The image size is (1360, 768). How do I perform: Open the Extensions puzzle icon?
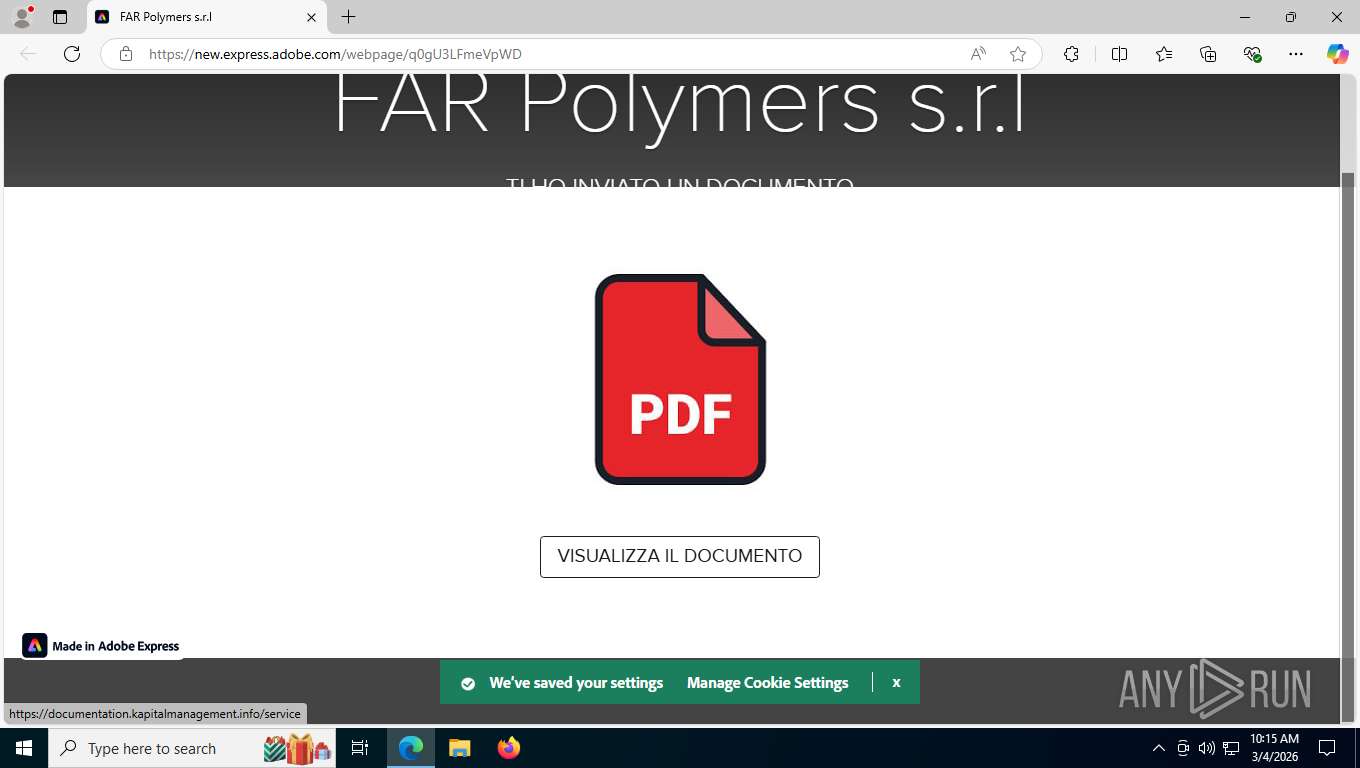pyautogui.click(x=1071, y=54)
